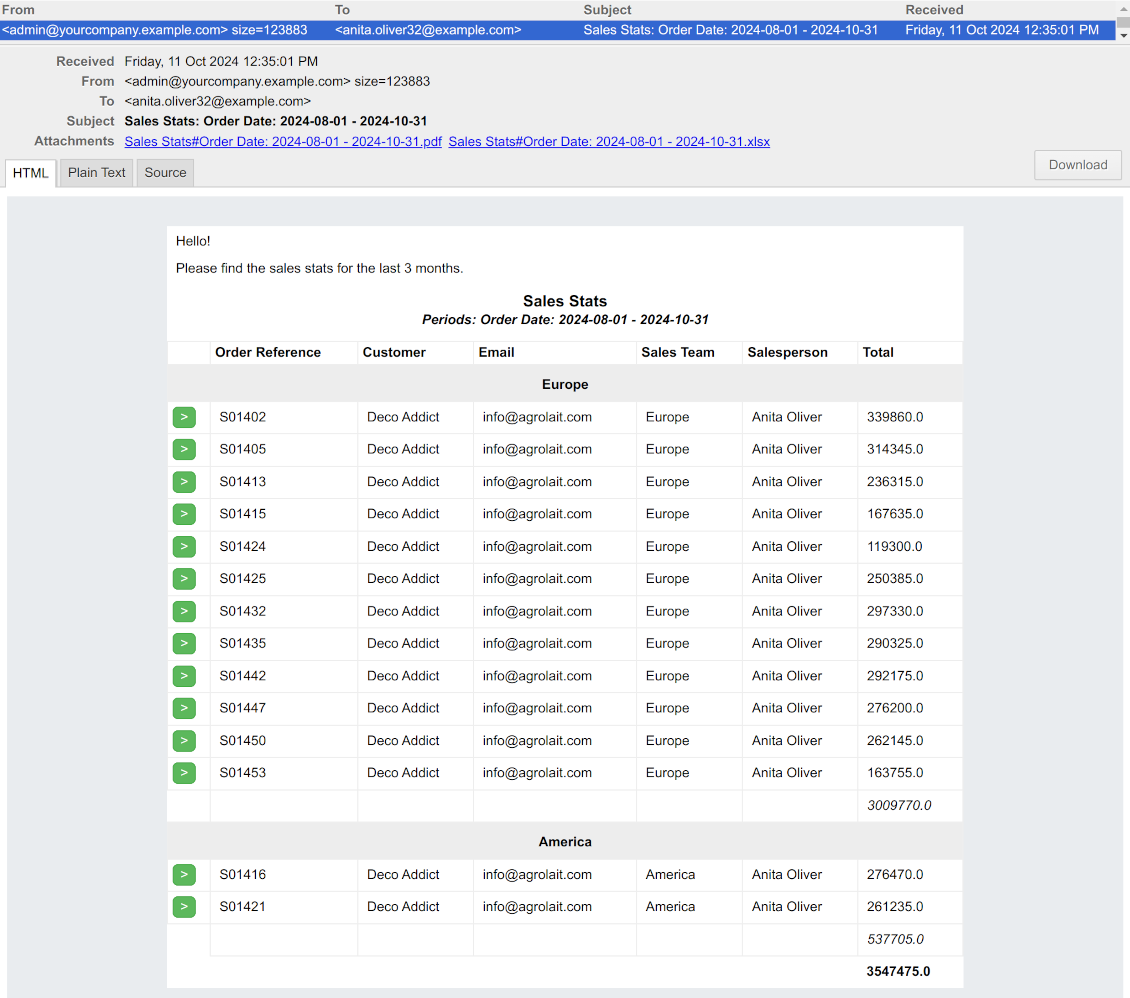Image resolution: width=1130 pixels, height=998 pixels.
Task: Open the green arrow for order S01442
Action: click(184, 676)
